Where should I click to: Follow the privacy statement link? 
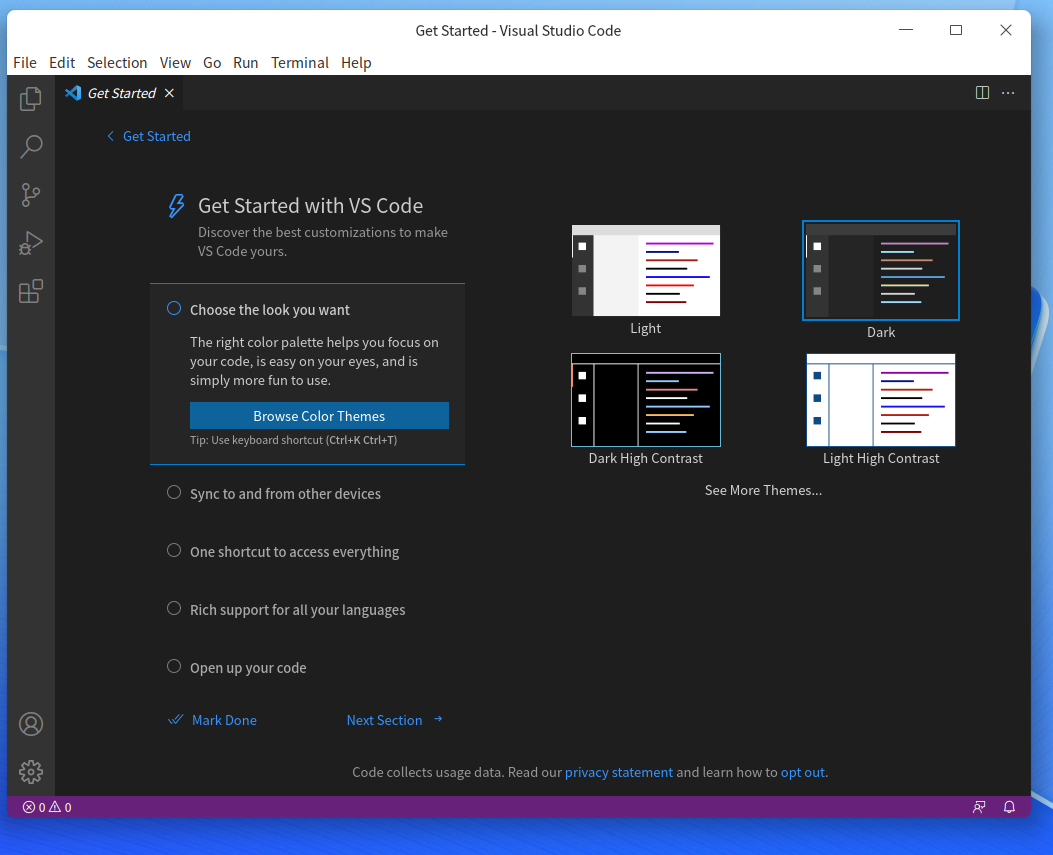pos(619,772)
